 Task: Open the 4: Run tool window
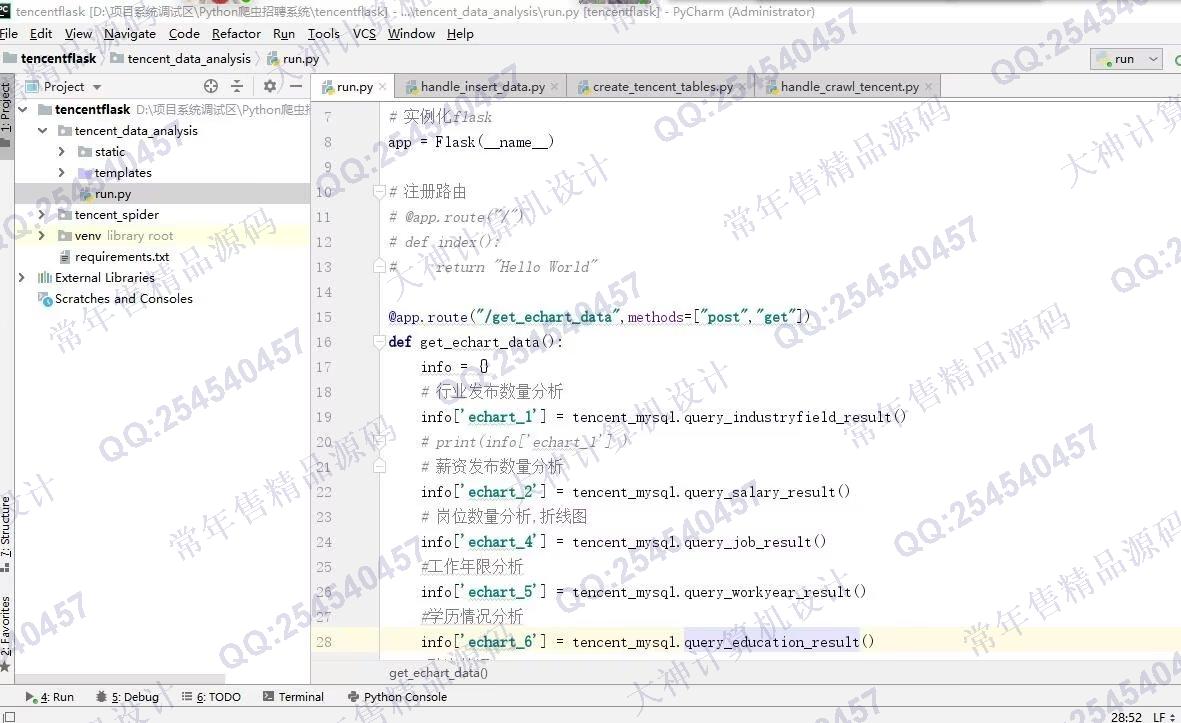[x=50, y=697]
